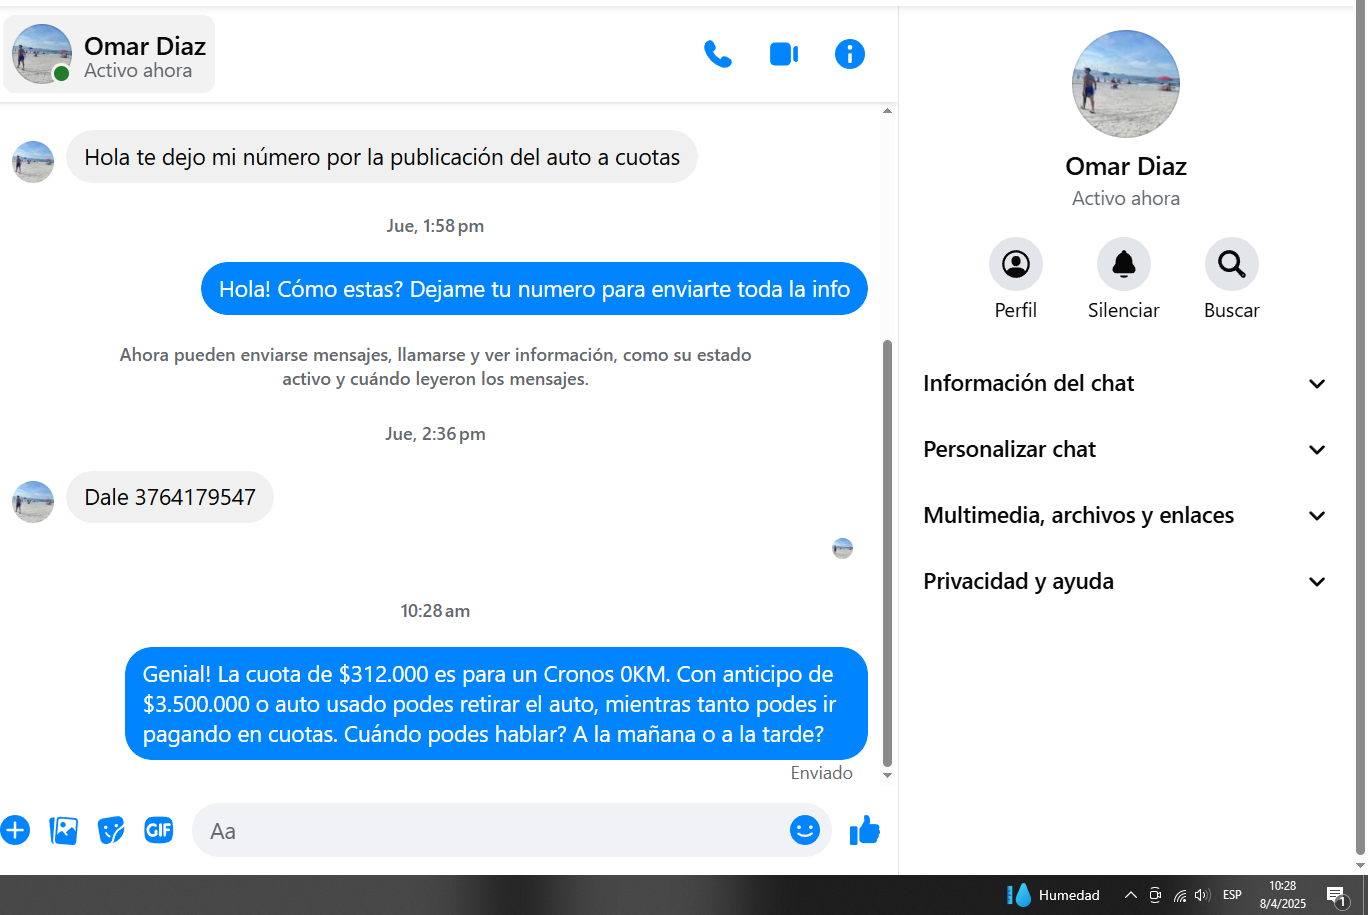Open Omar Diaz's name in chat header
The image size is (1368, 915).
[x=144, y=47]
